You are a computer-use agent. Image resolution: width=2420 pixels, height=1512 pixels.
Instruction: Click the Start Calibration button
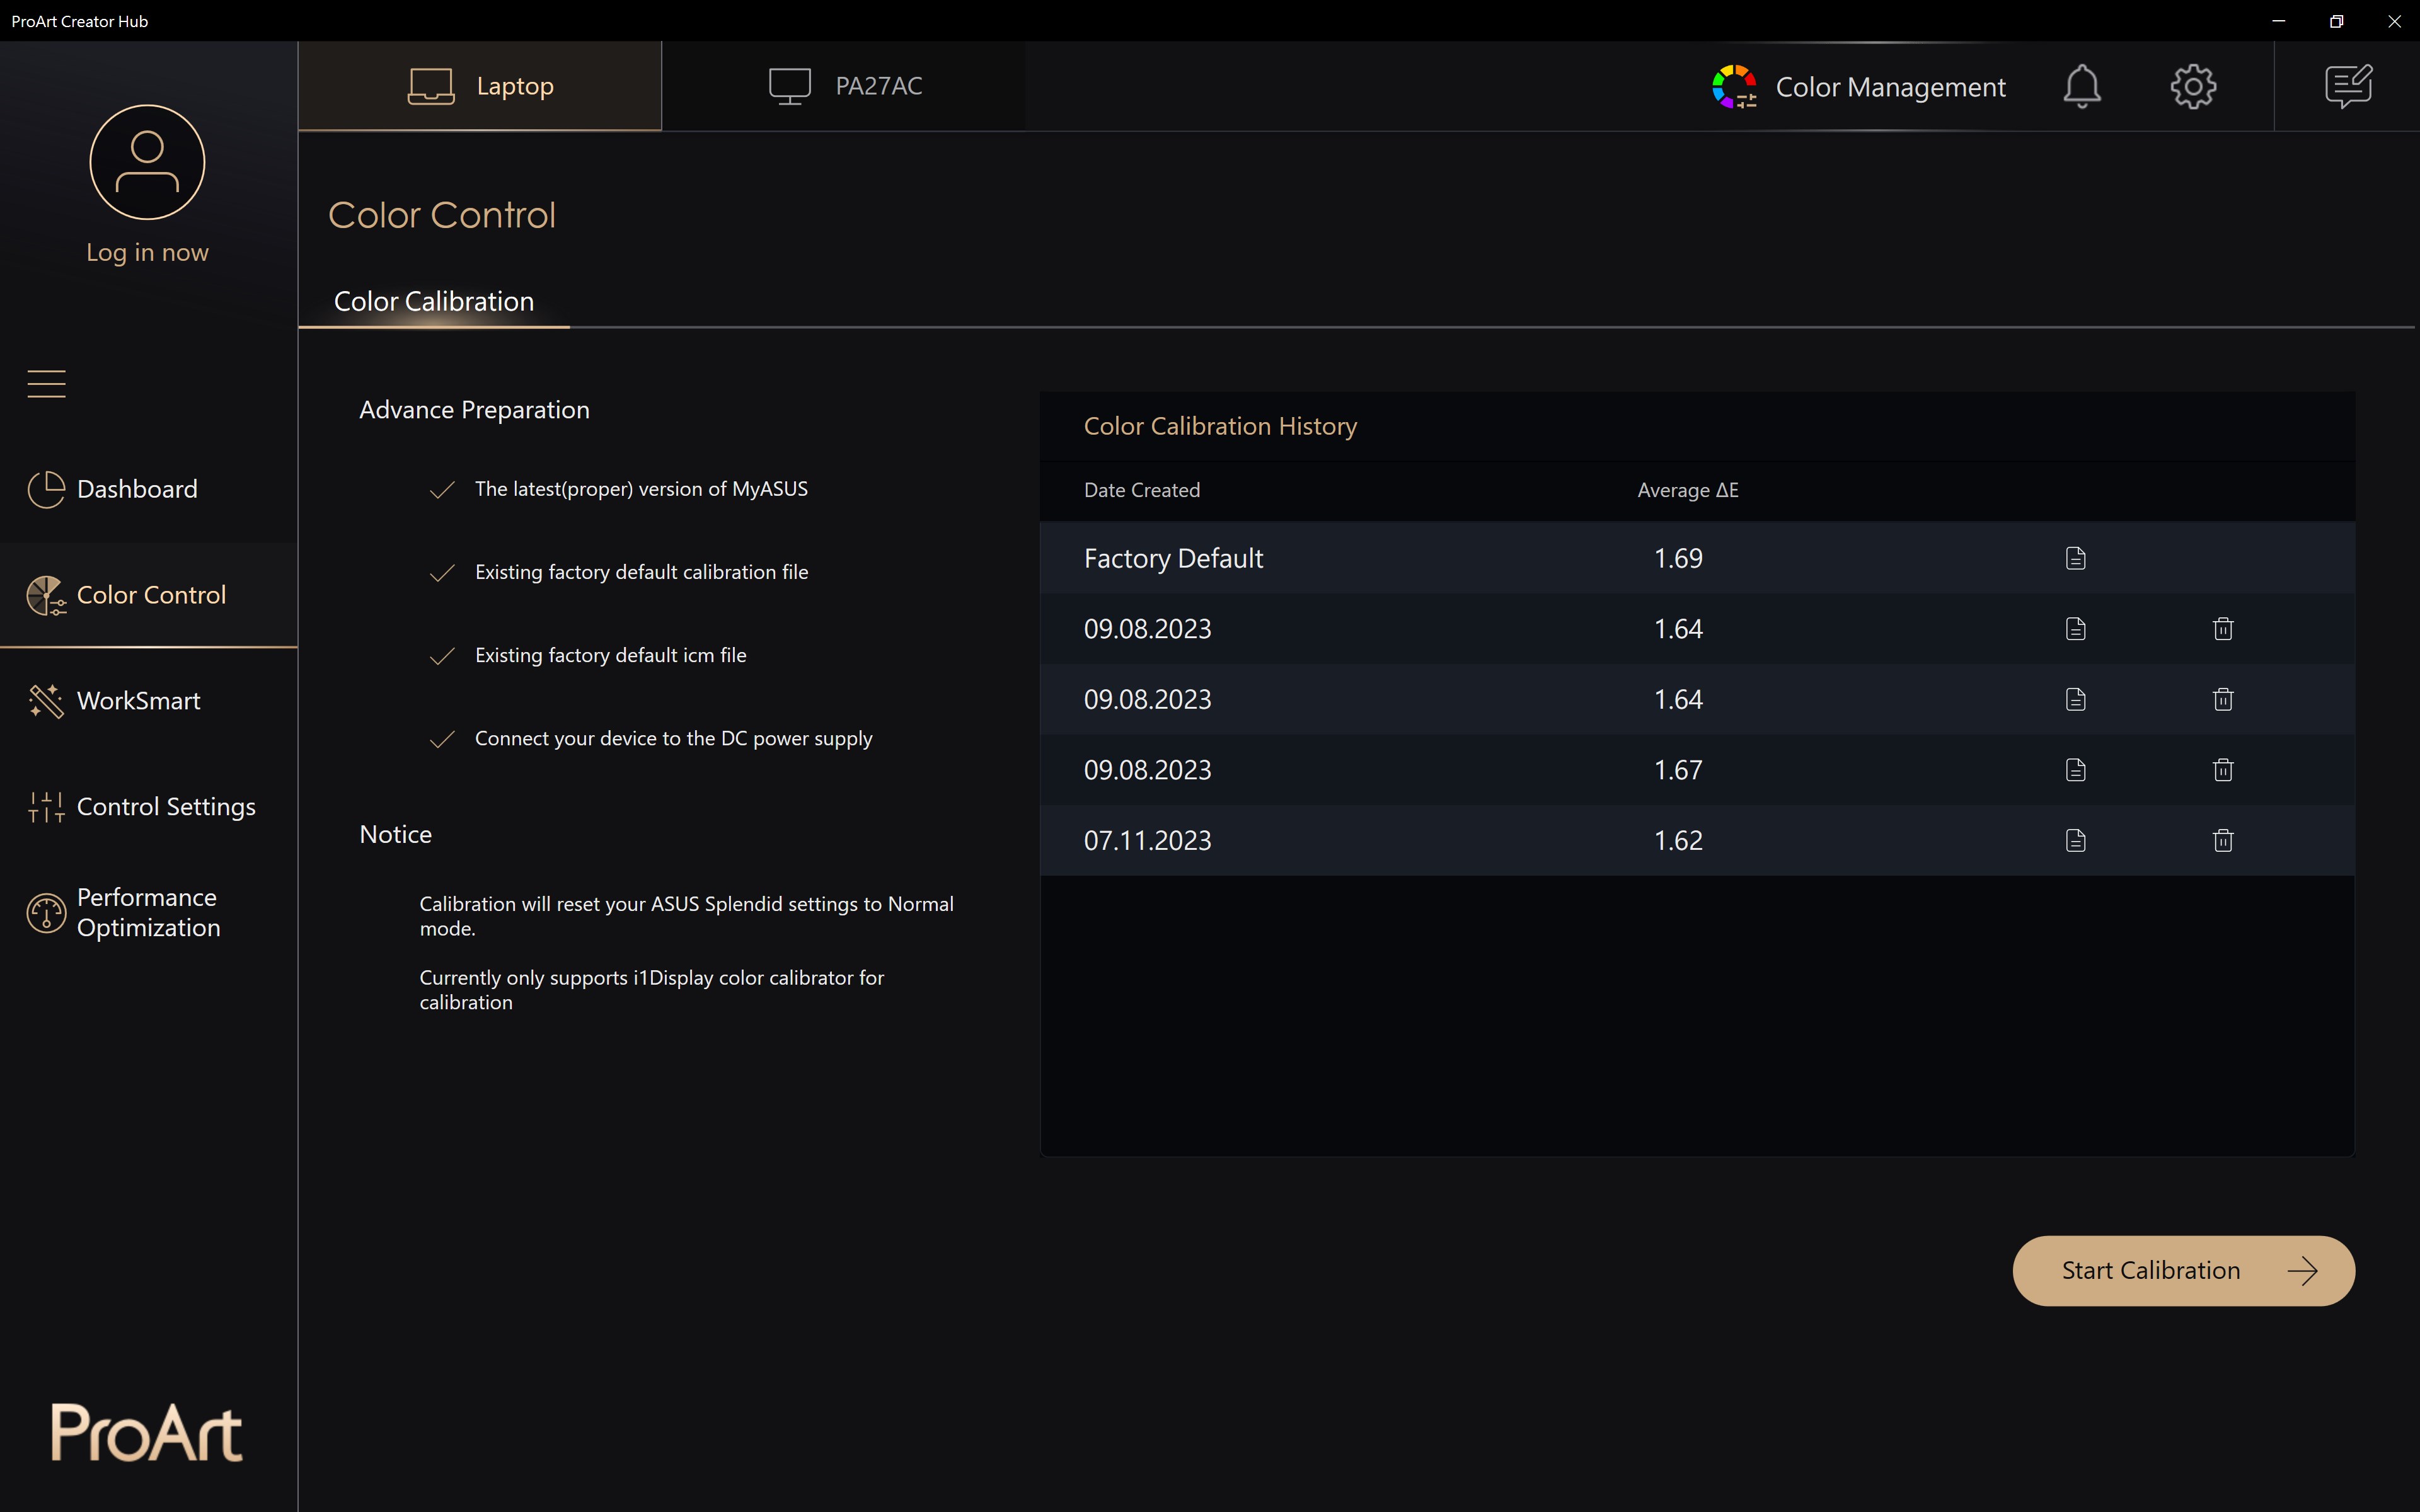click(x=2182, y=1270)
